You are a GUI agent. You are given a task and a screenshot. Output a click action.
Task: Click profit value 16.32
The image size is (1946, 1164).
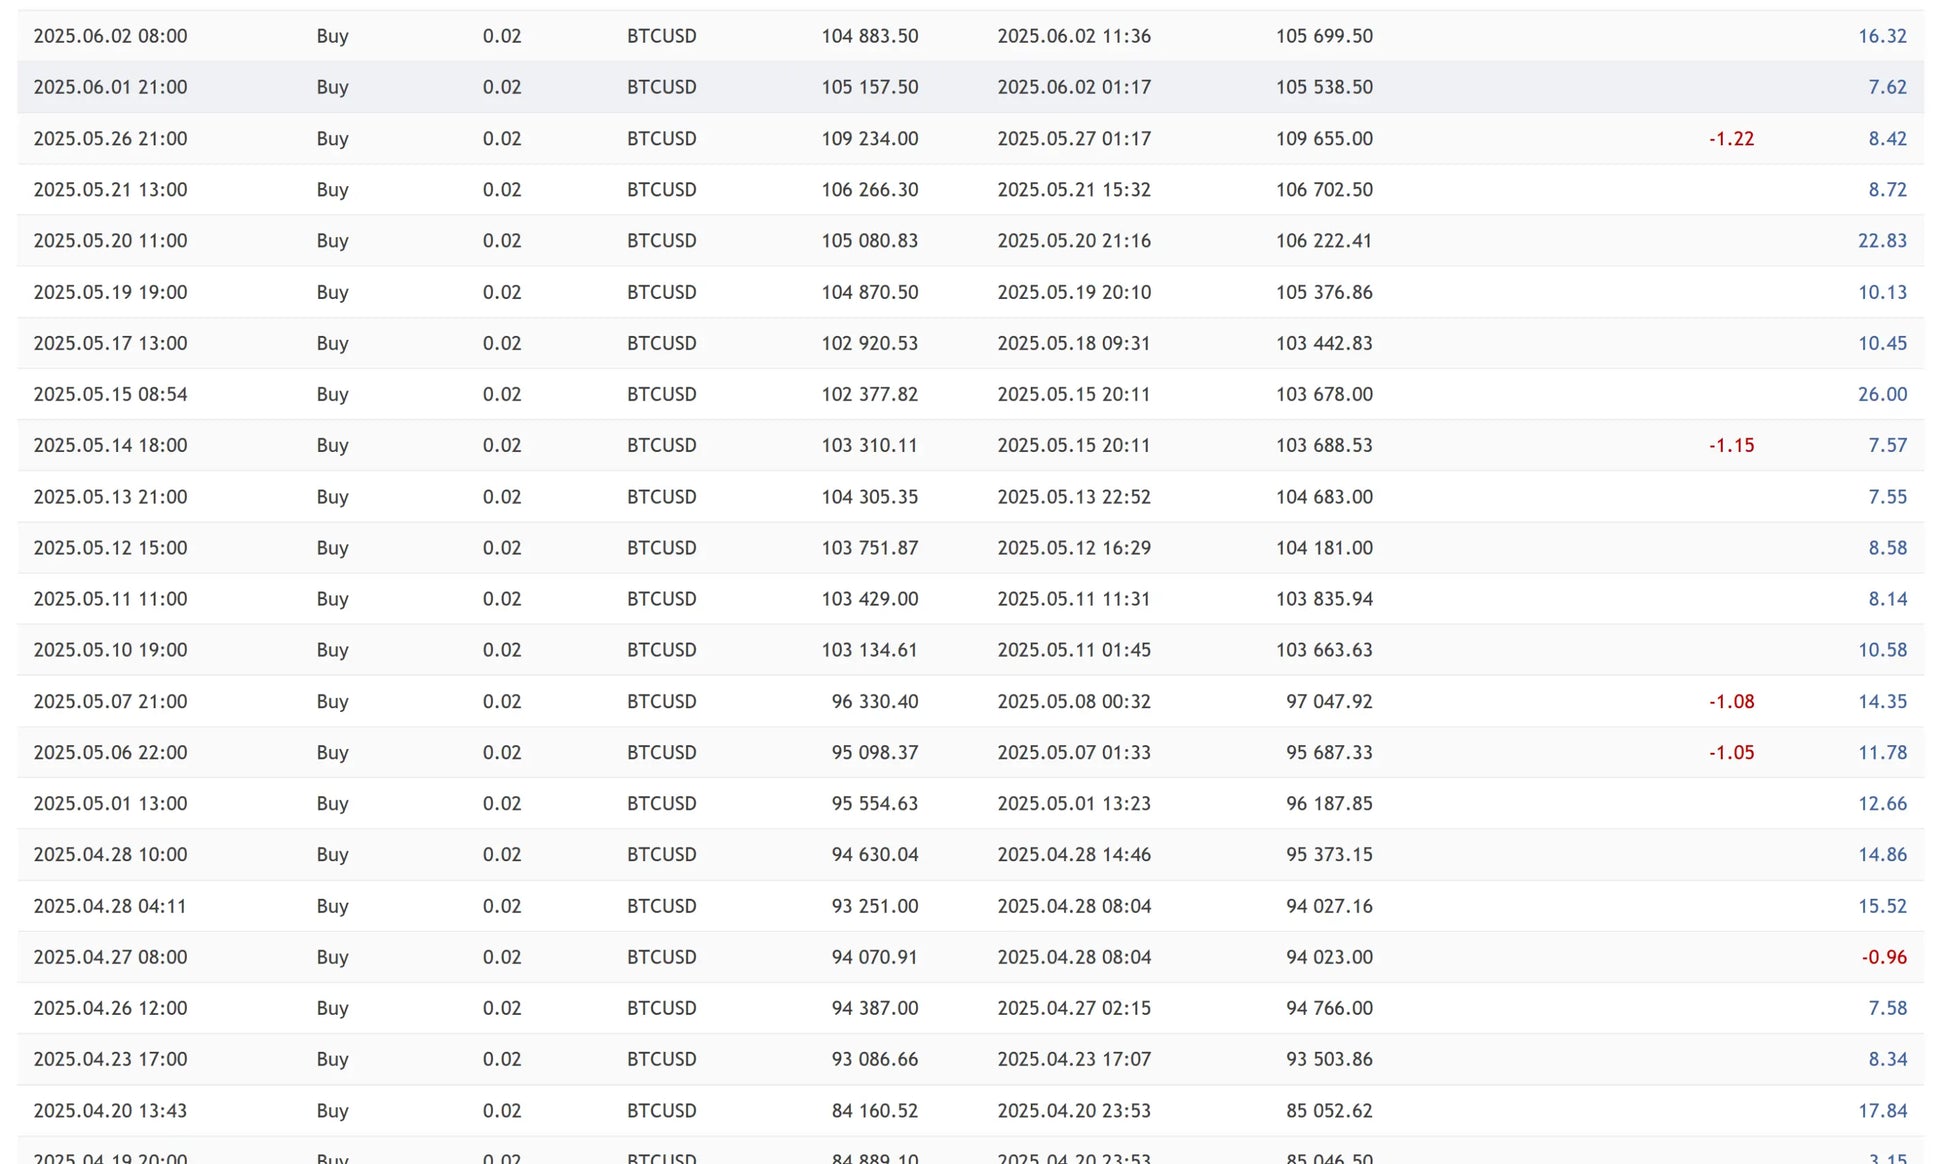pyautogui.click(x=1882, y=36)
